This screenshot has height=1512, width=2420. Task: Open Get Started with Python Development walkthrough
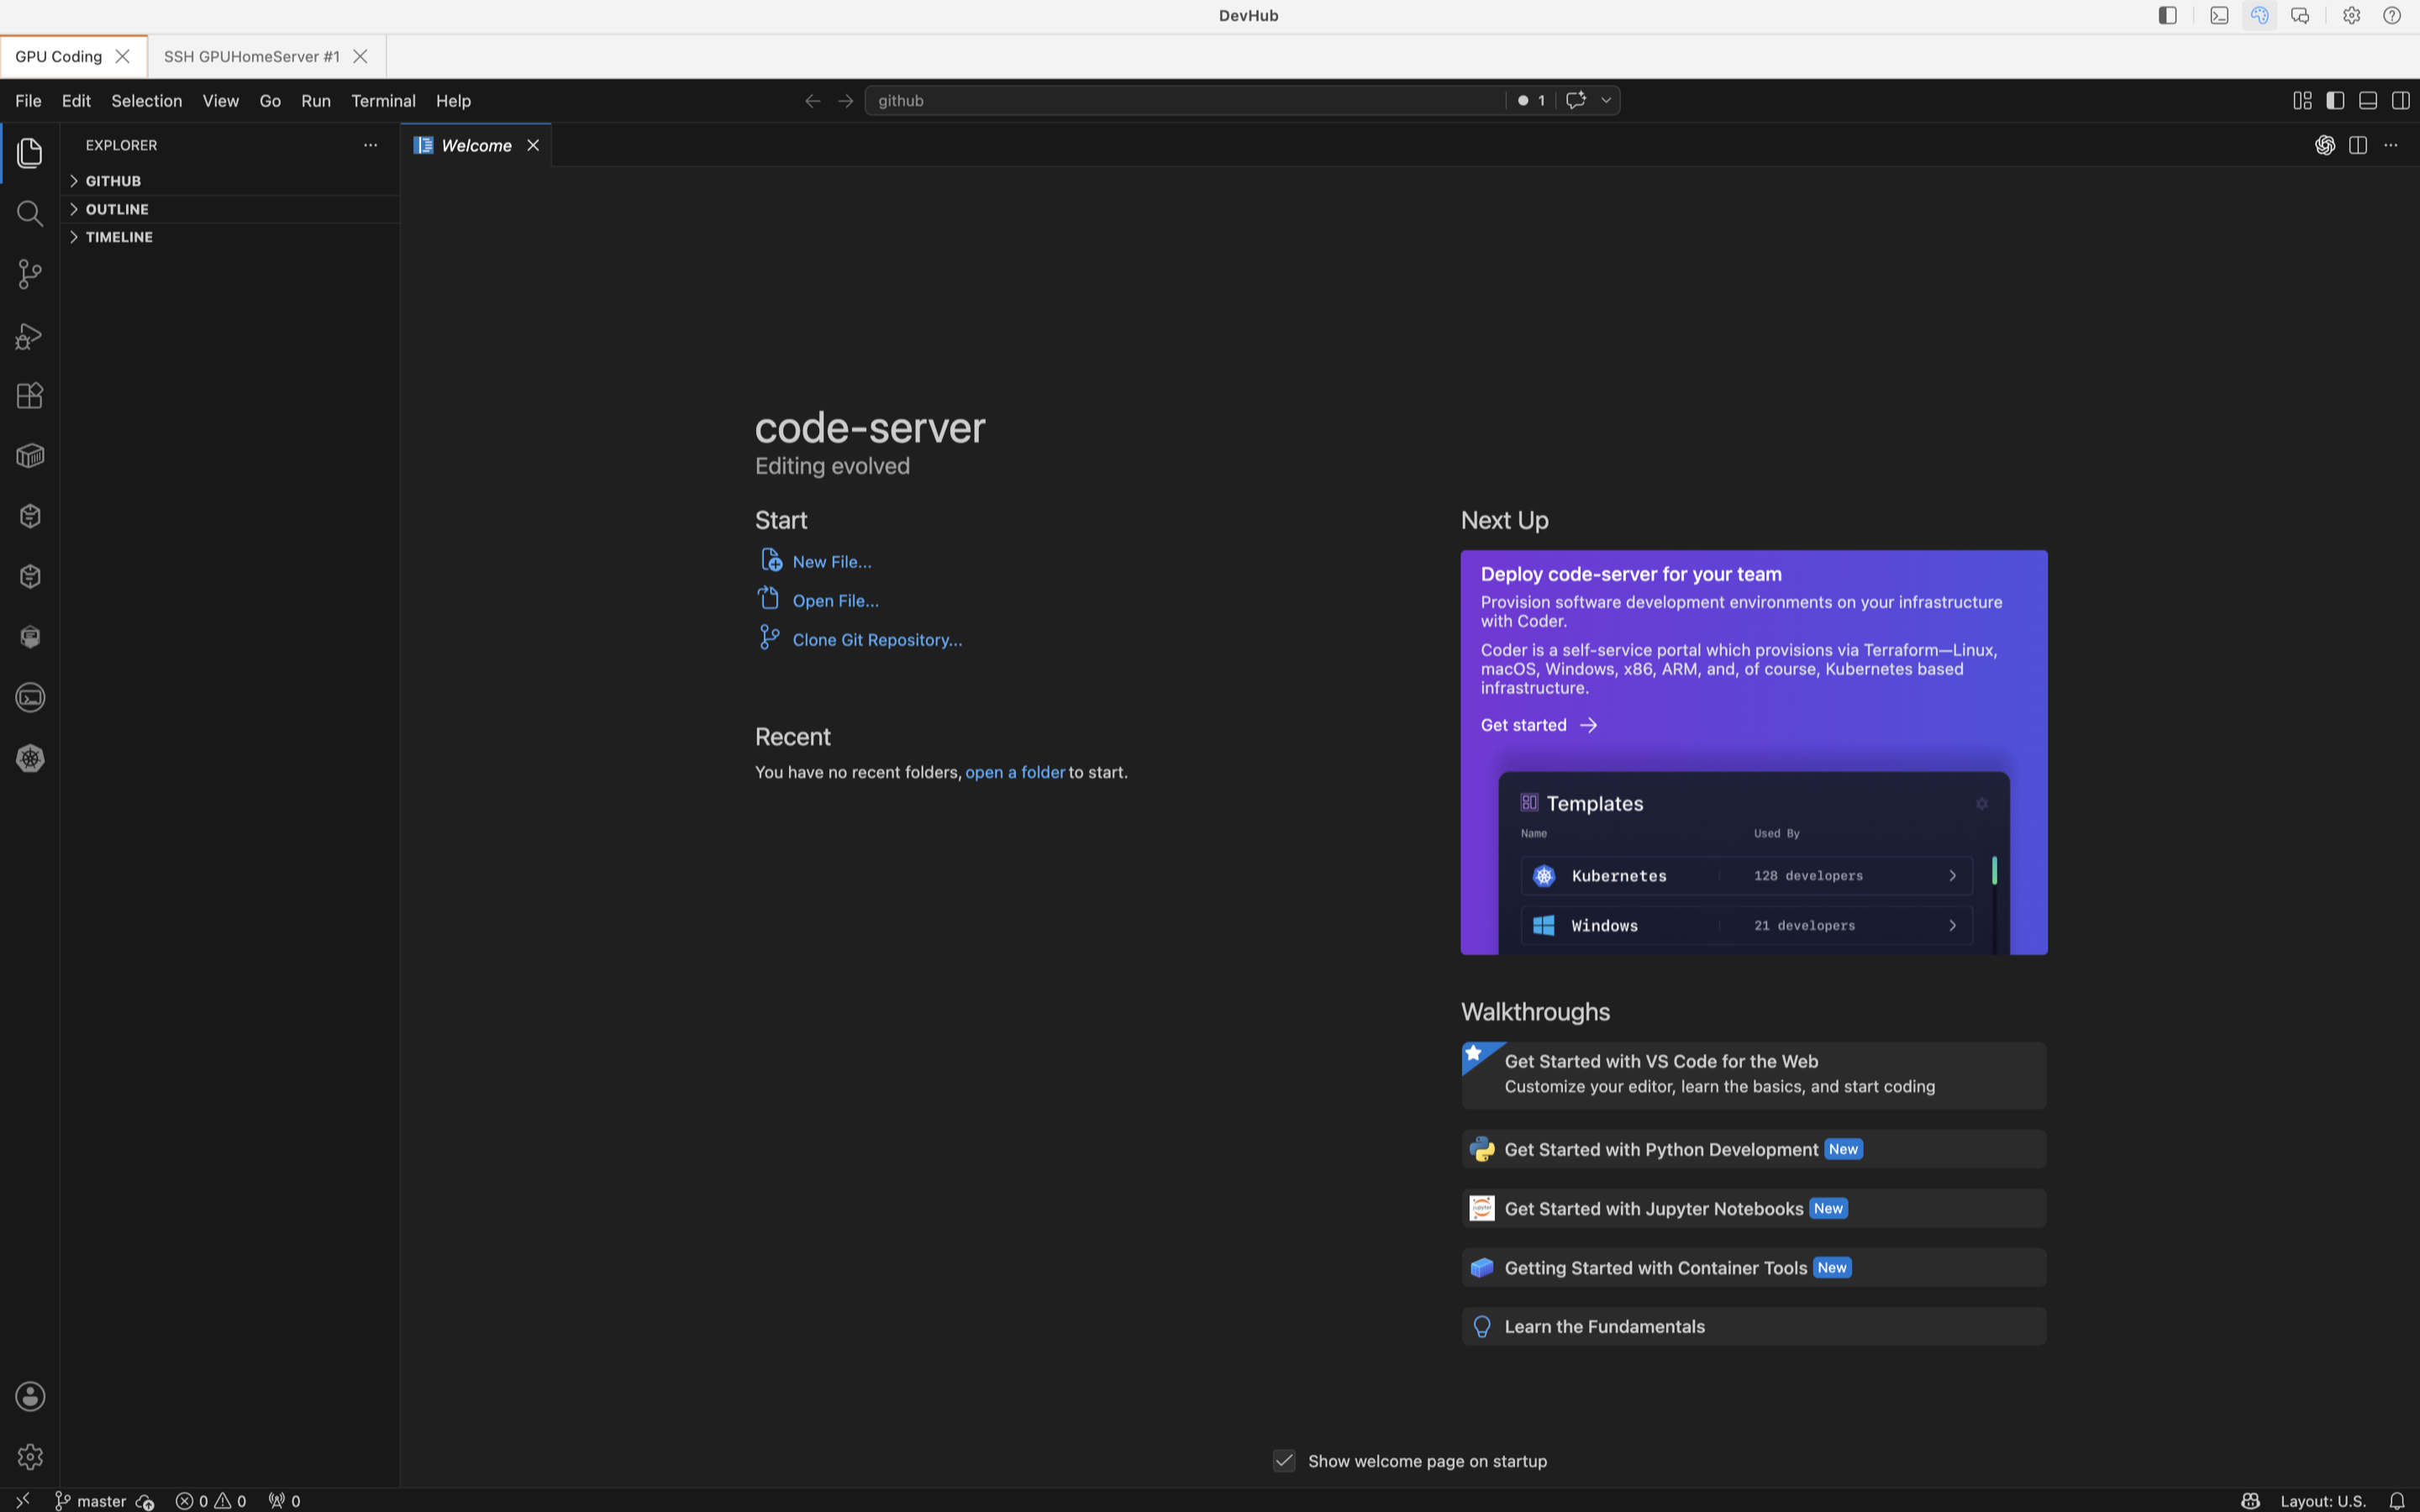pos(1753,1149)
